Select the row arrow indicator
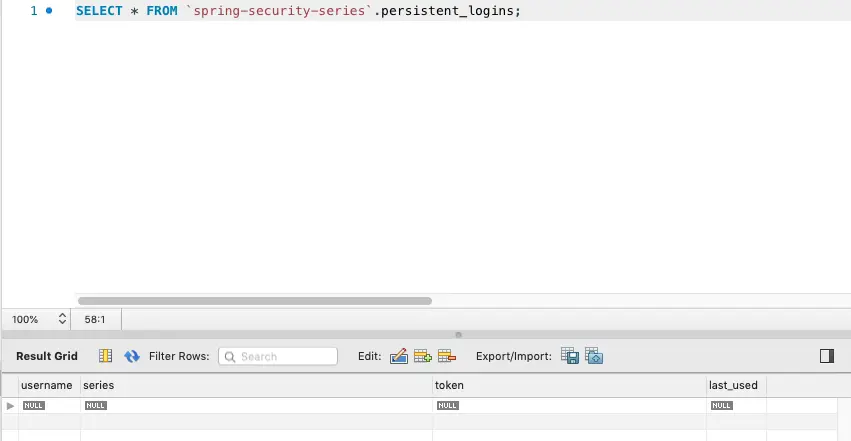851x441 pixels. tap(10, 406)
